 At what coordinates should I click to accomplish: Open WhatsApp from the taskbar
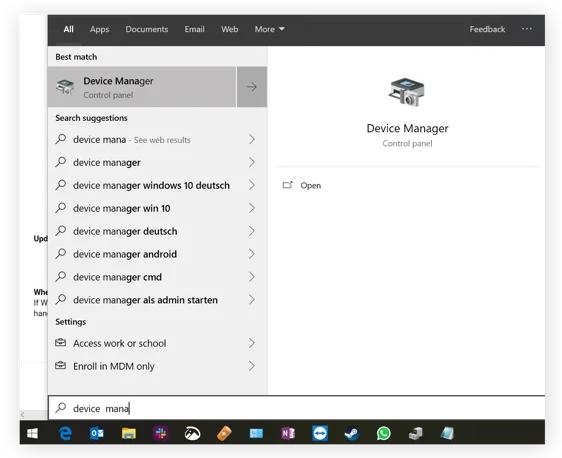[x=384, y=433]
